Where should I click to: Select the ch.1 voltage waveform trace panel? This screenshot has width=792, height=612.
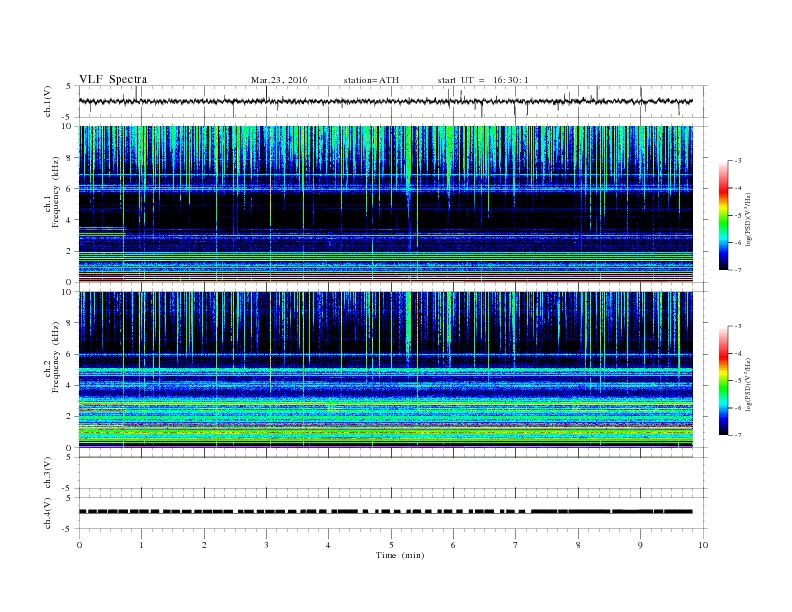[393, 101]
